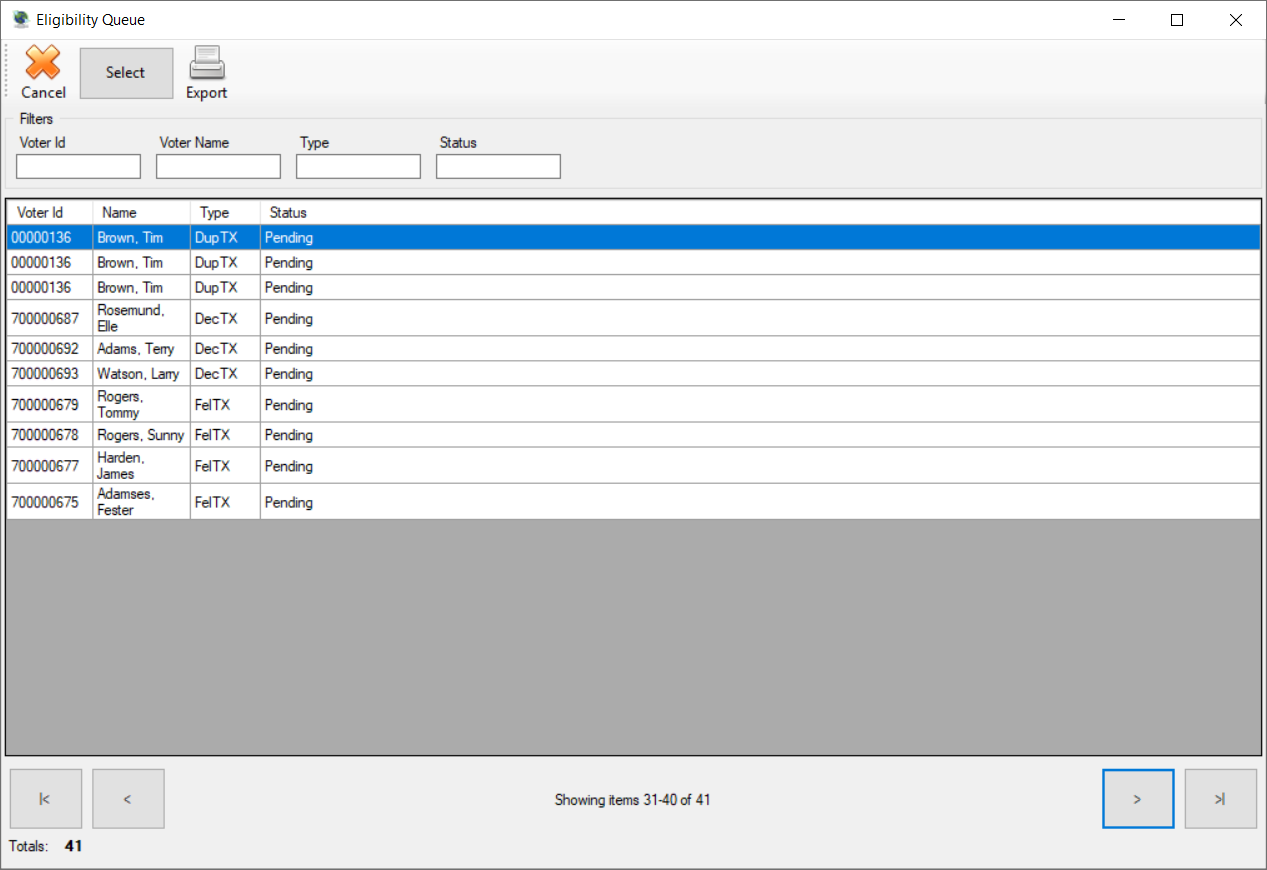The image size is (1267, 870).
Task: Click the Export printer icon
Action: [x=207, y=63]
